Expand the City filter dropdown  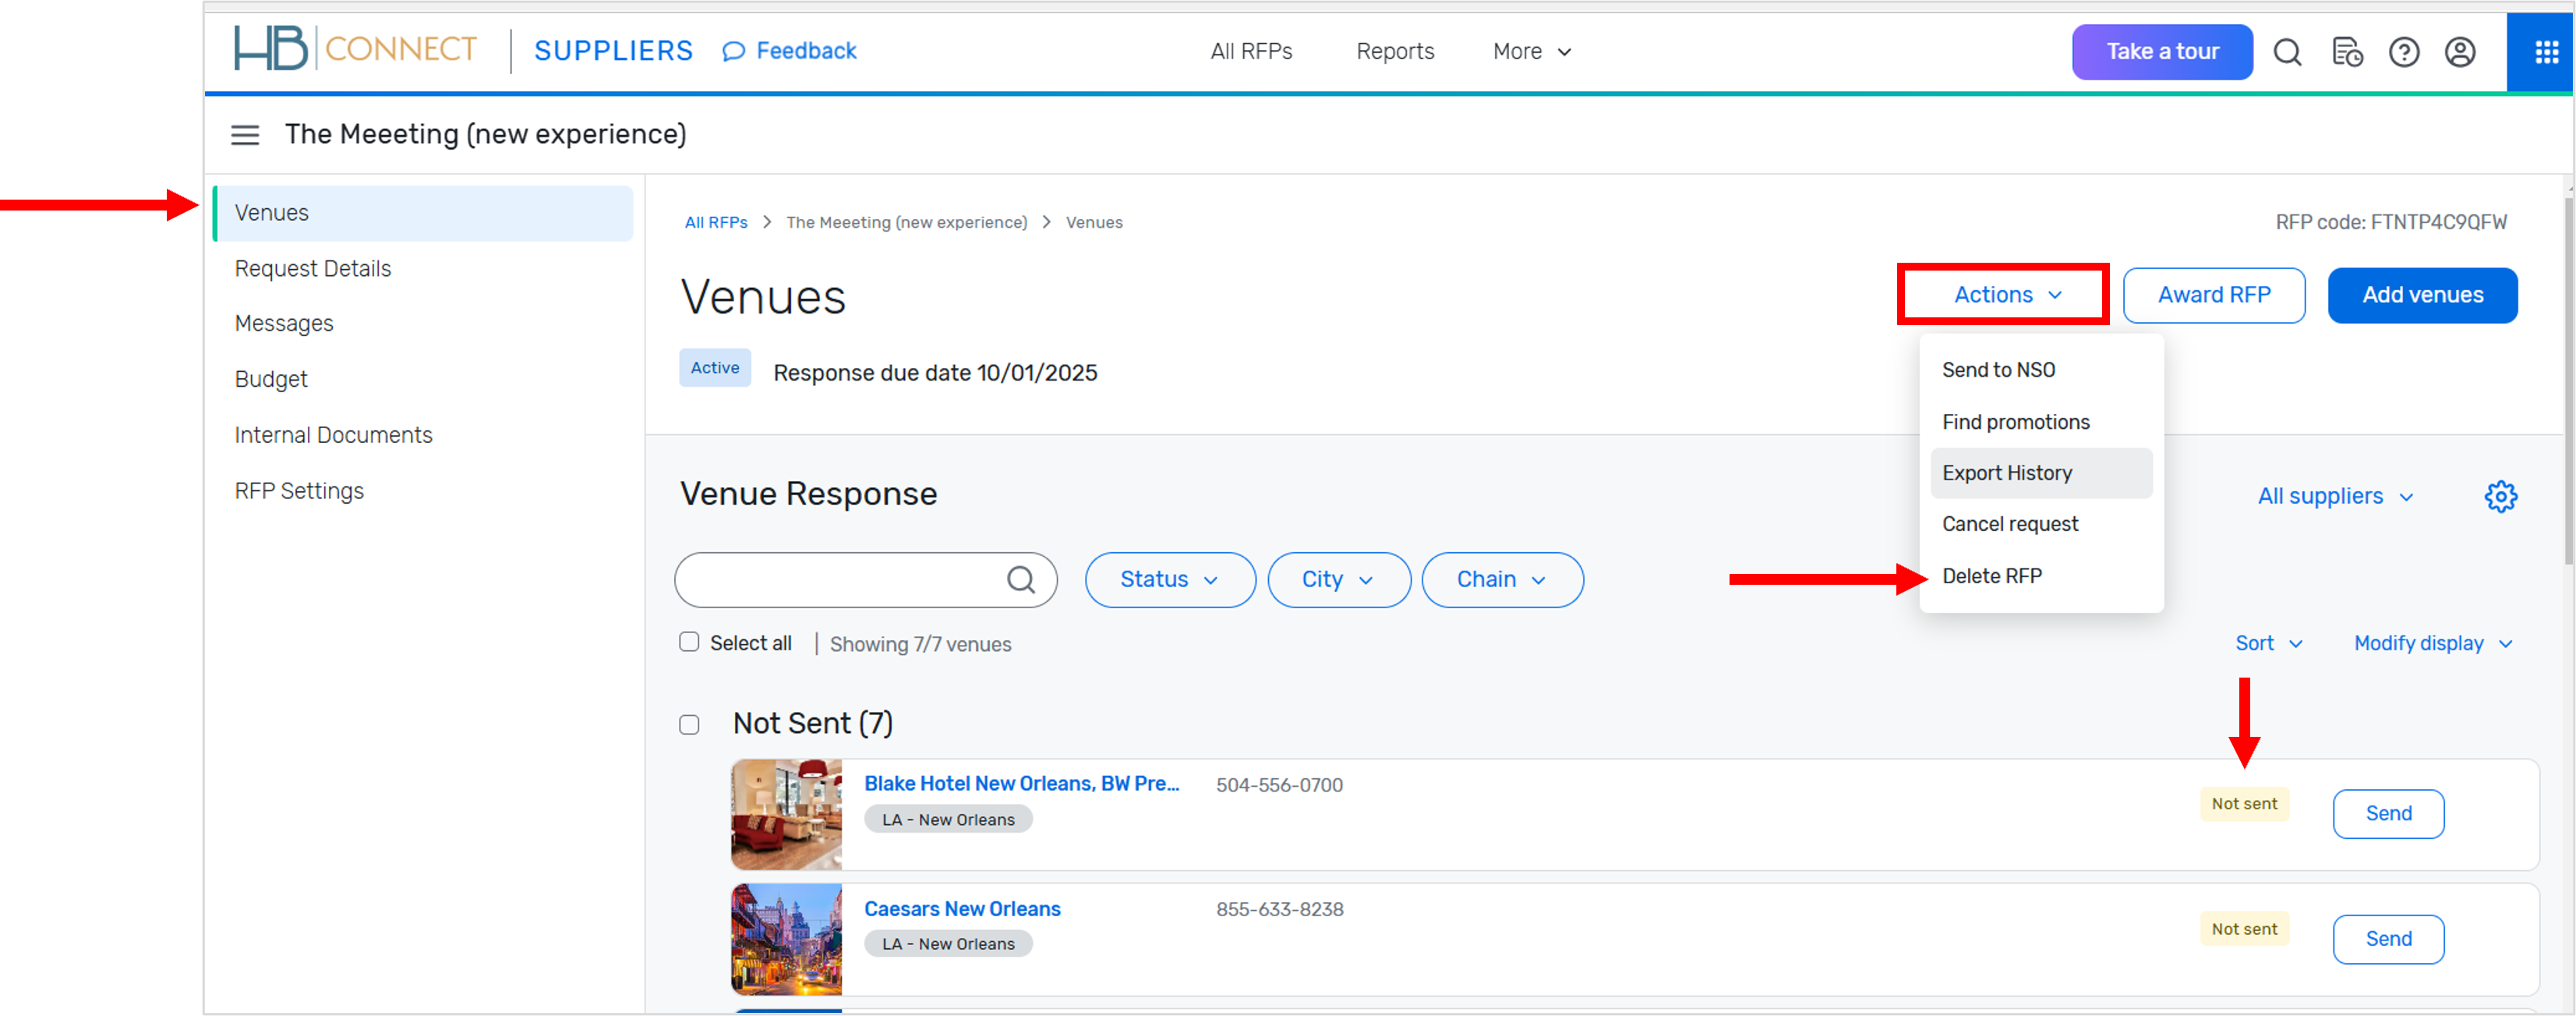coord(1338,580)
